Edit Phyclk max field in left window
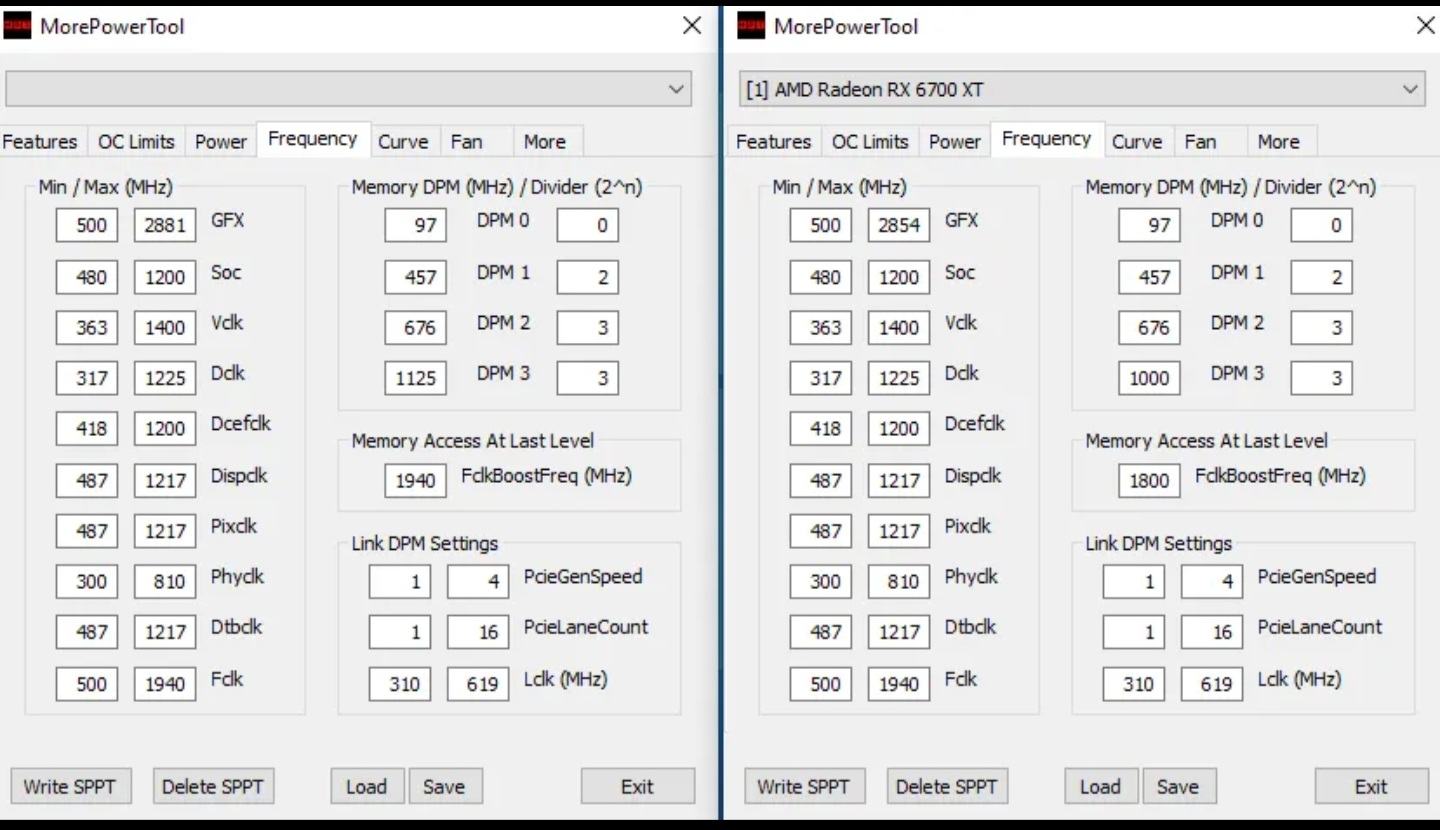The width and height of the screenshot is (1440, 830). 165,581
